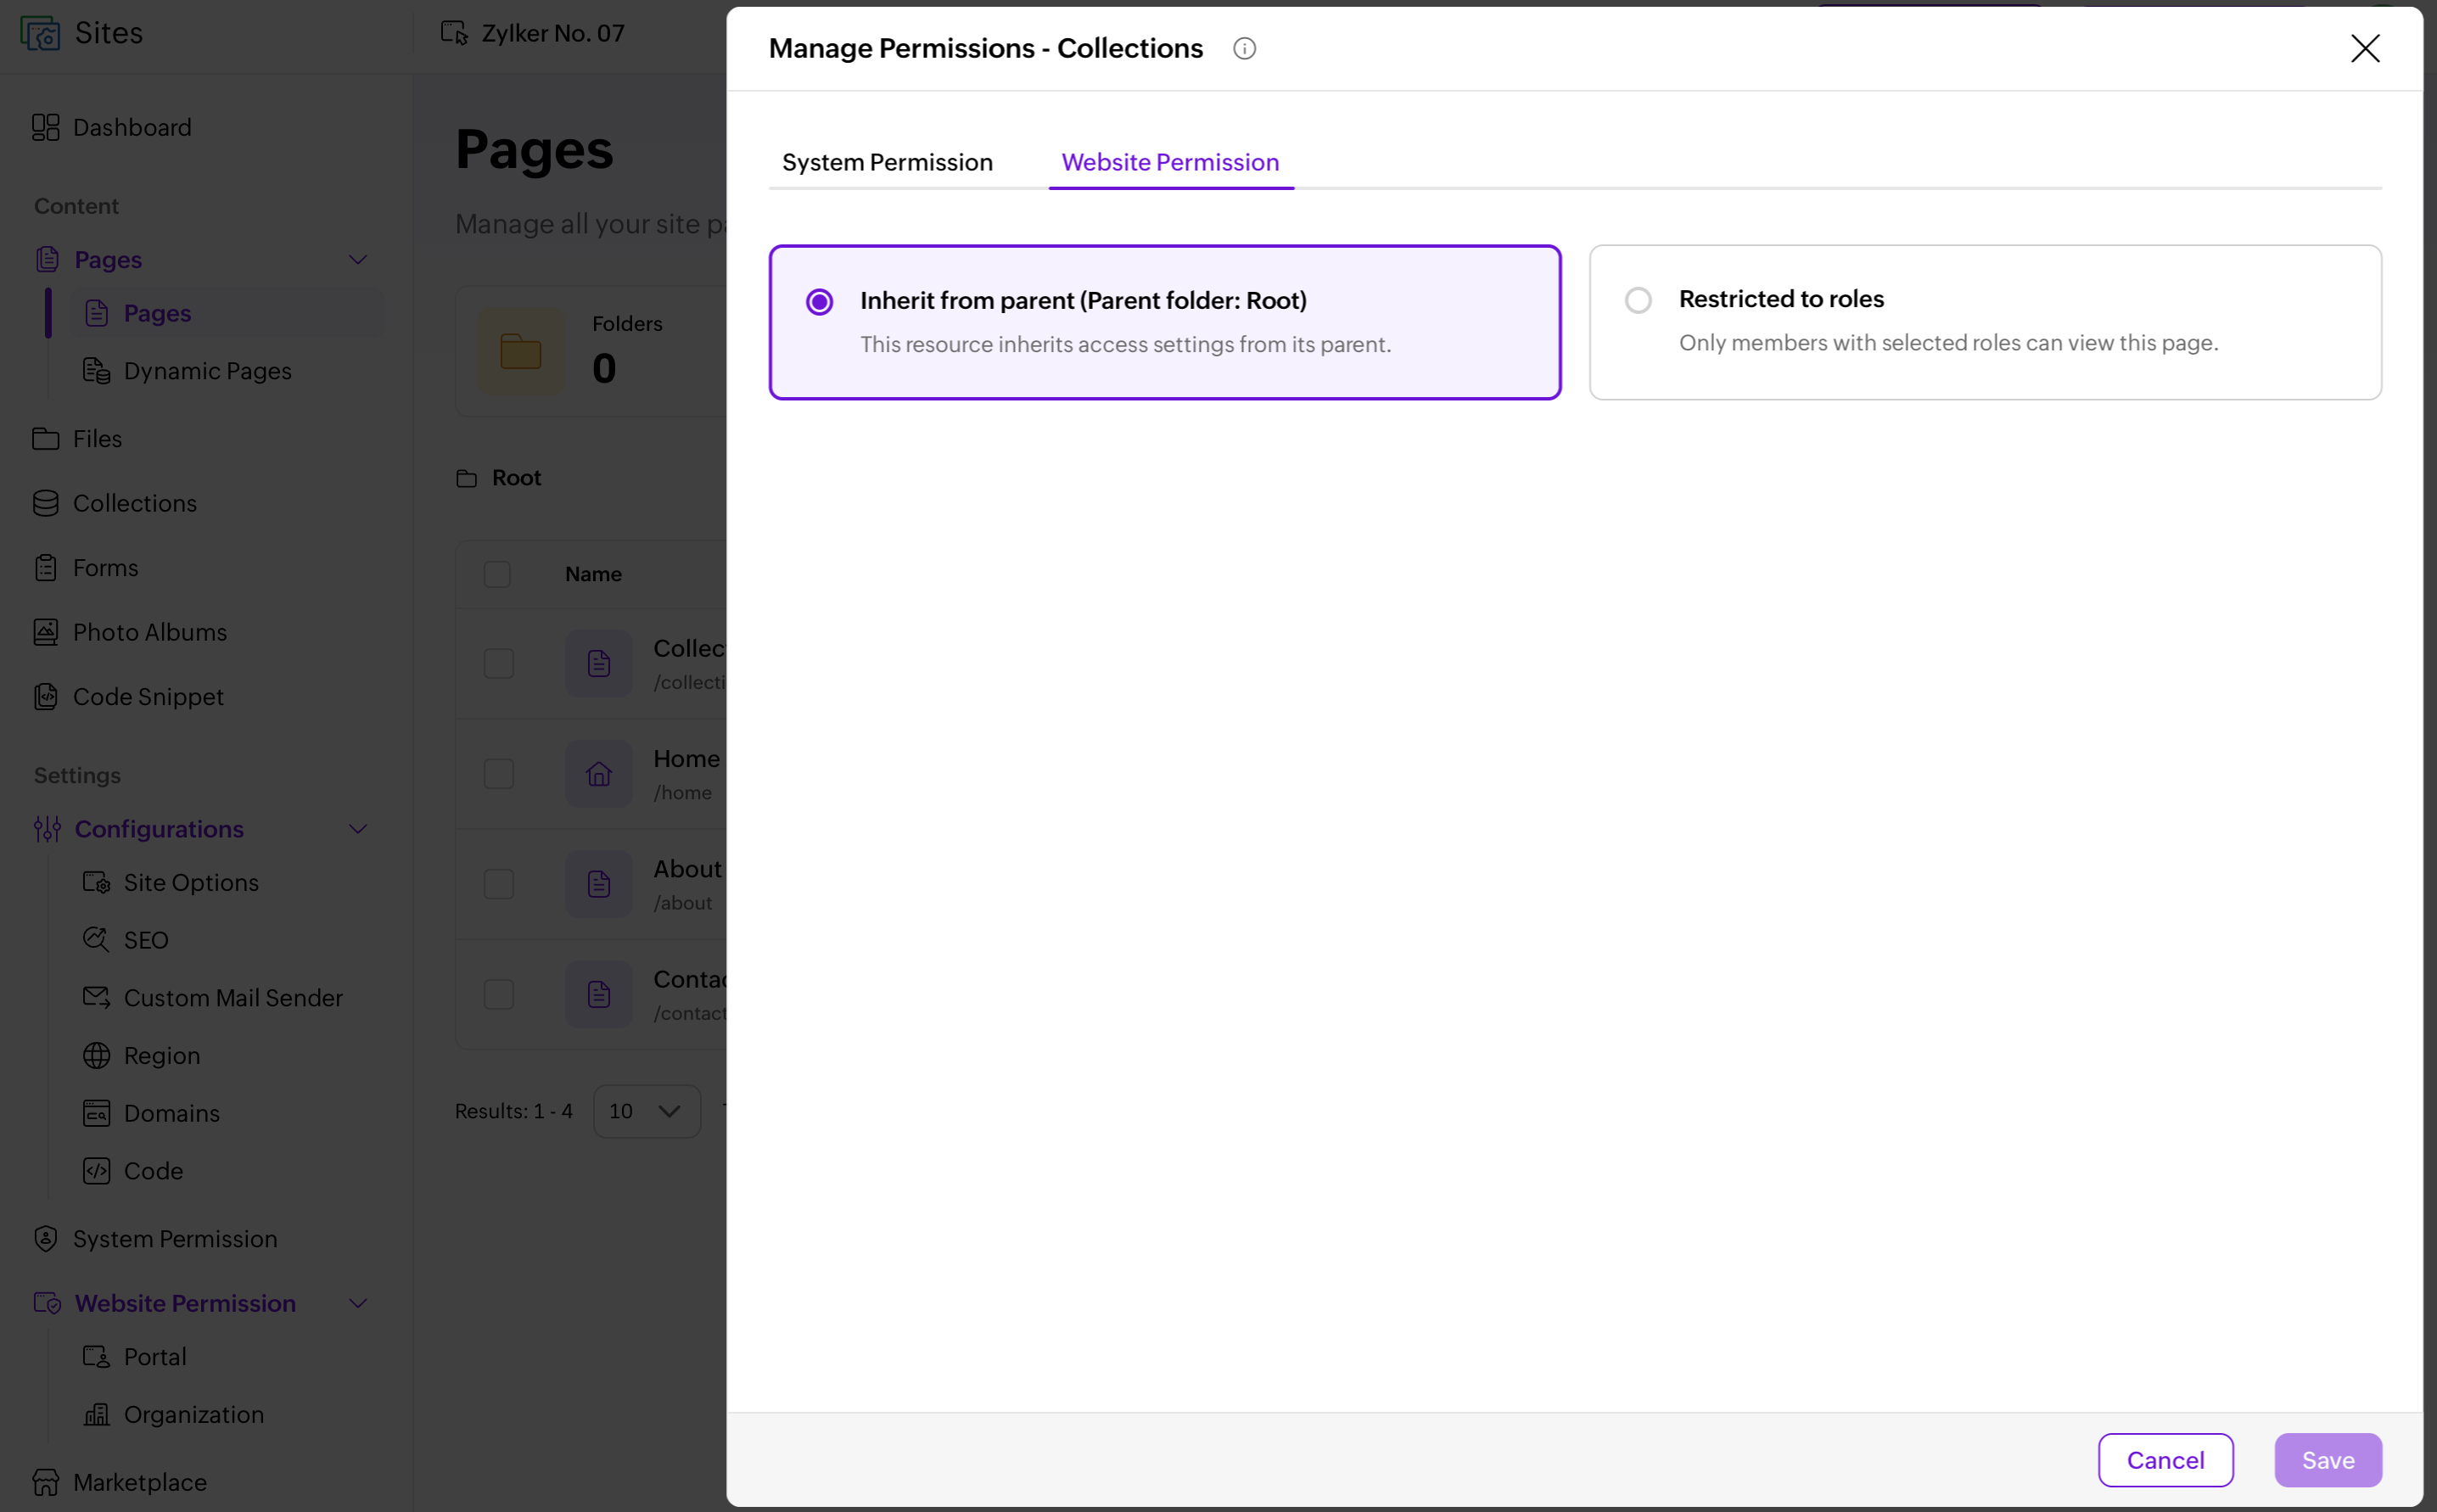Open Dynamic Pages in the sidebar
Screen dimensions: 2437x1512
point(187,370)
